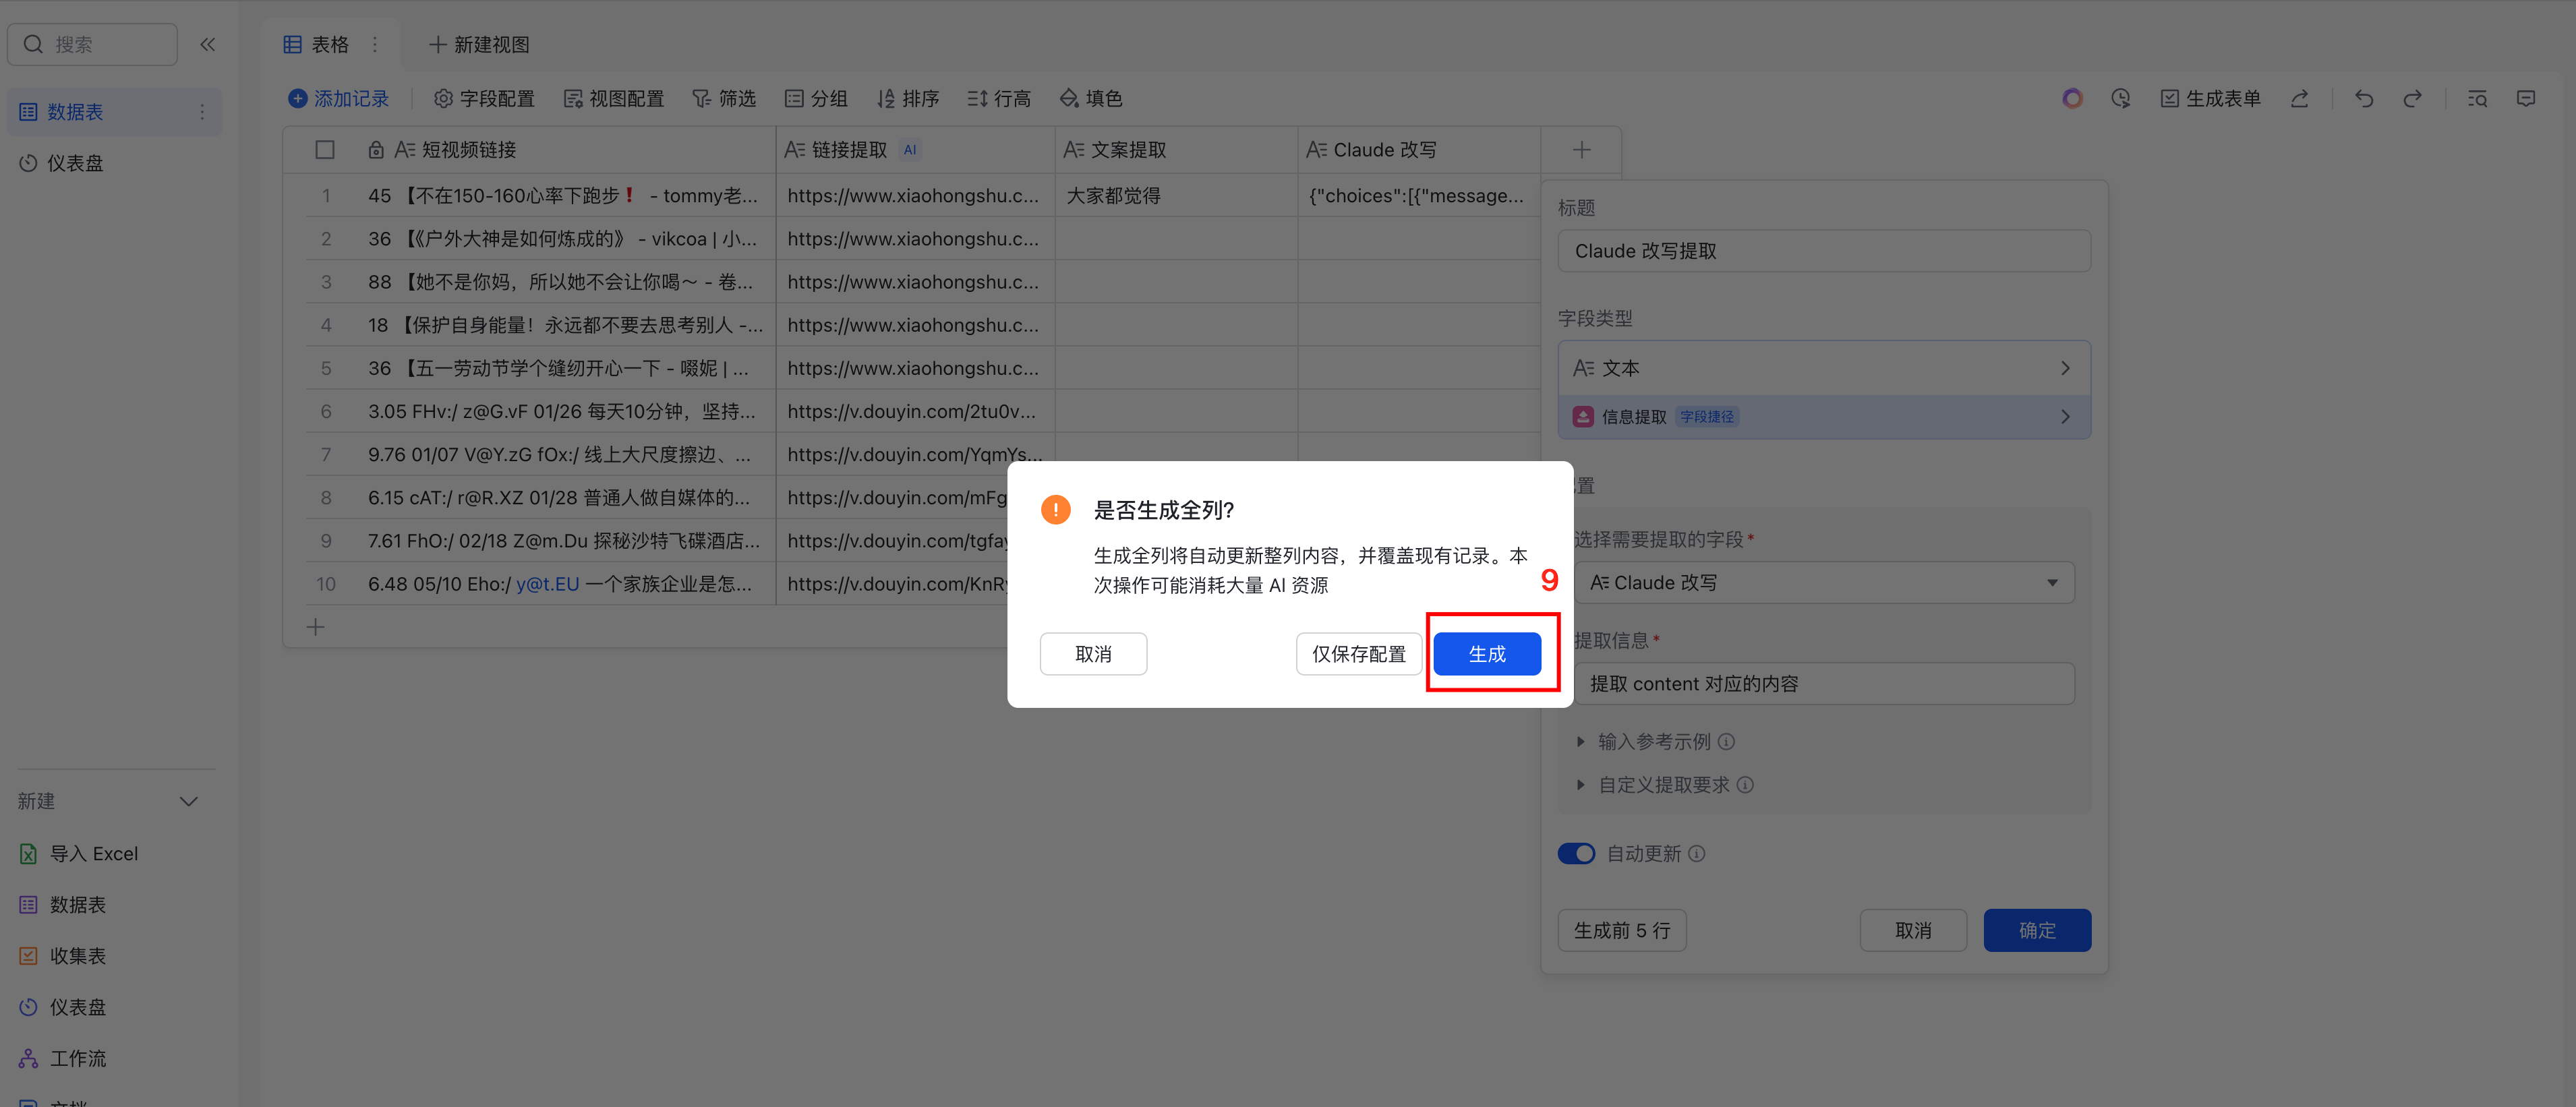
Task: Create new 收集表 from 新建 list
Action: click(63, 956)
